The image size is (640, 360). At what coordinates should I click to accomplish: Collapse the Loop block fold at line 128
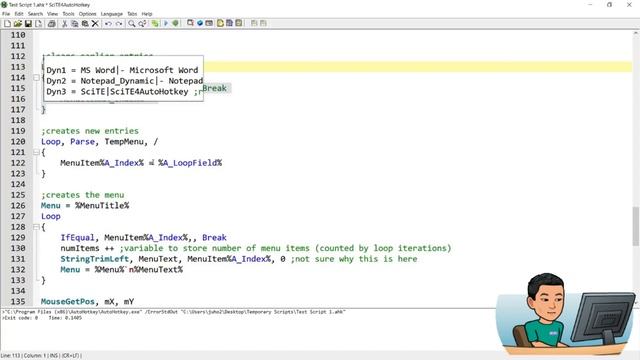click(36, 227)
